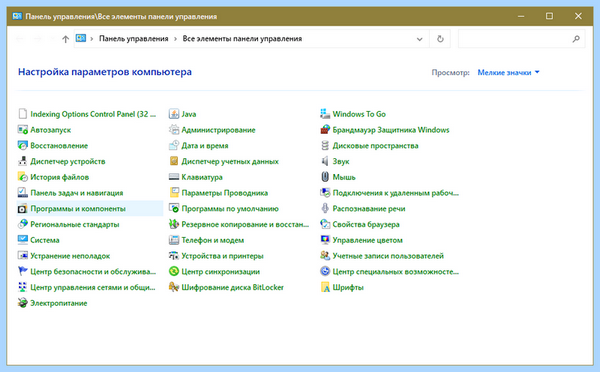
Task: Click the Центр синхронизации icon
Action: pos(174,271)
